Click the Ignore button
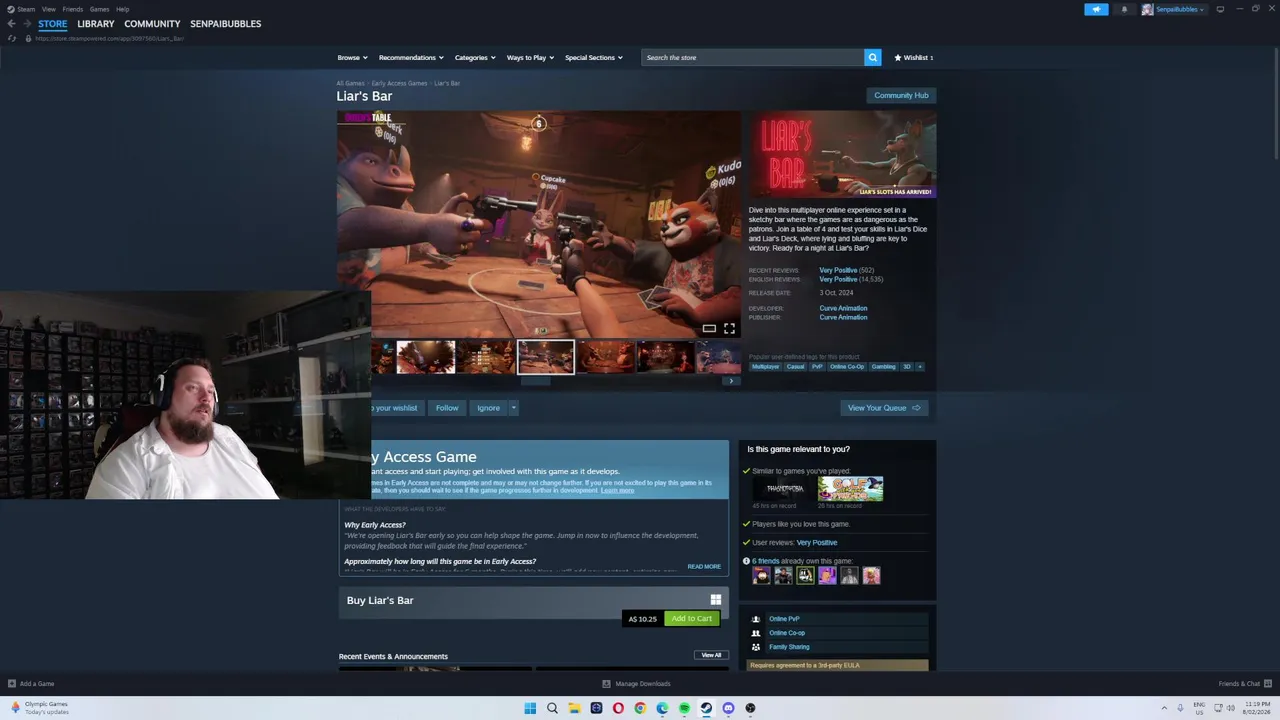 488,408
